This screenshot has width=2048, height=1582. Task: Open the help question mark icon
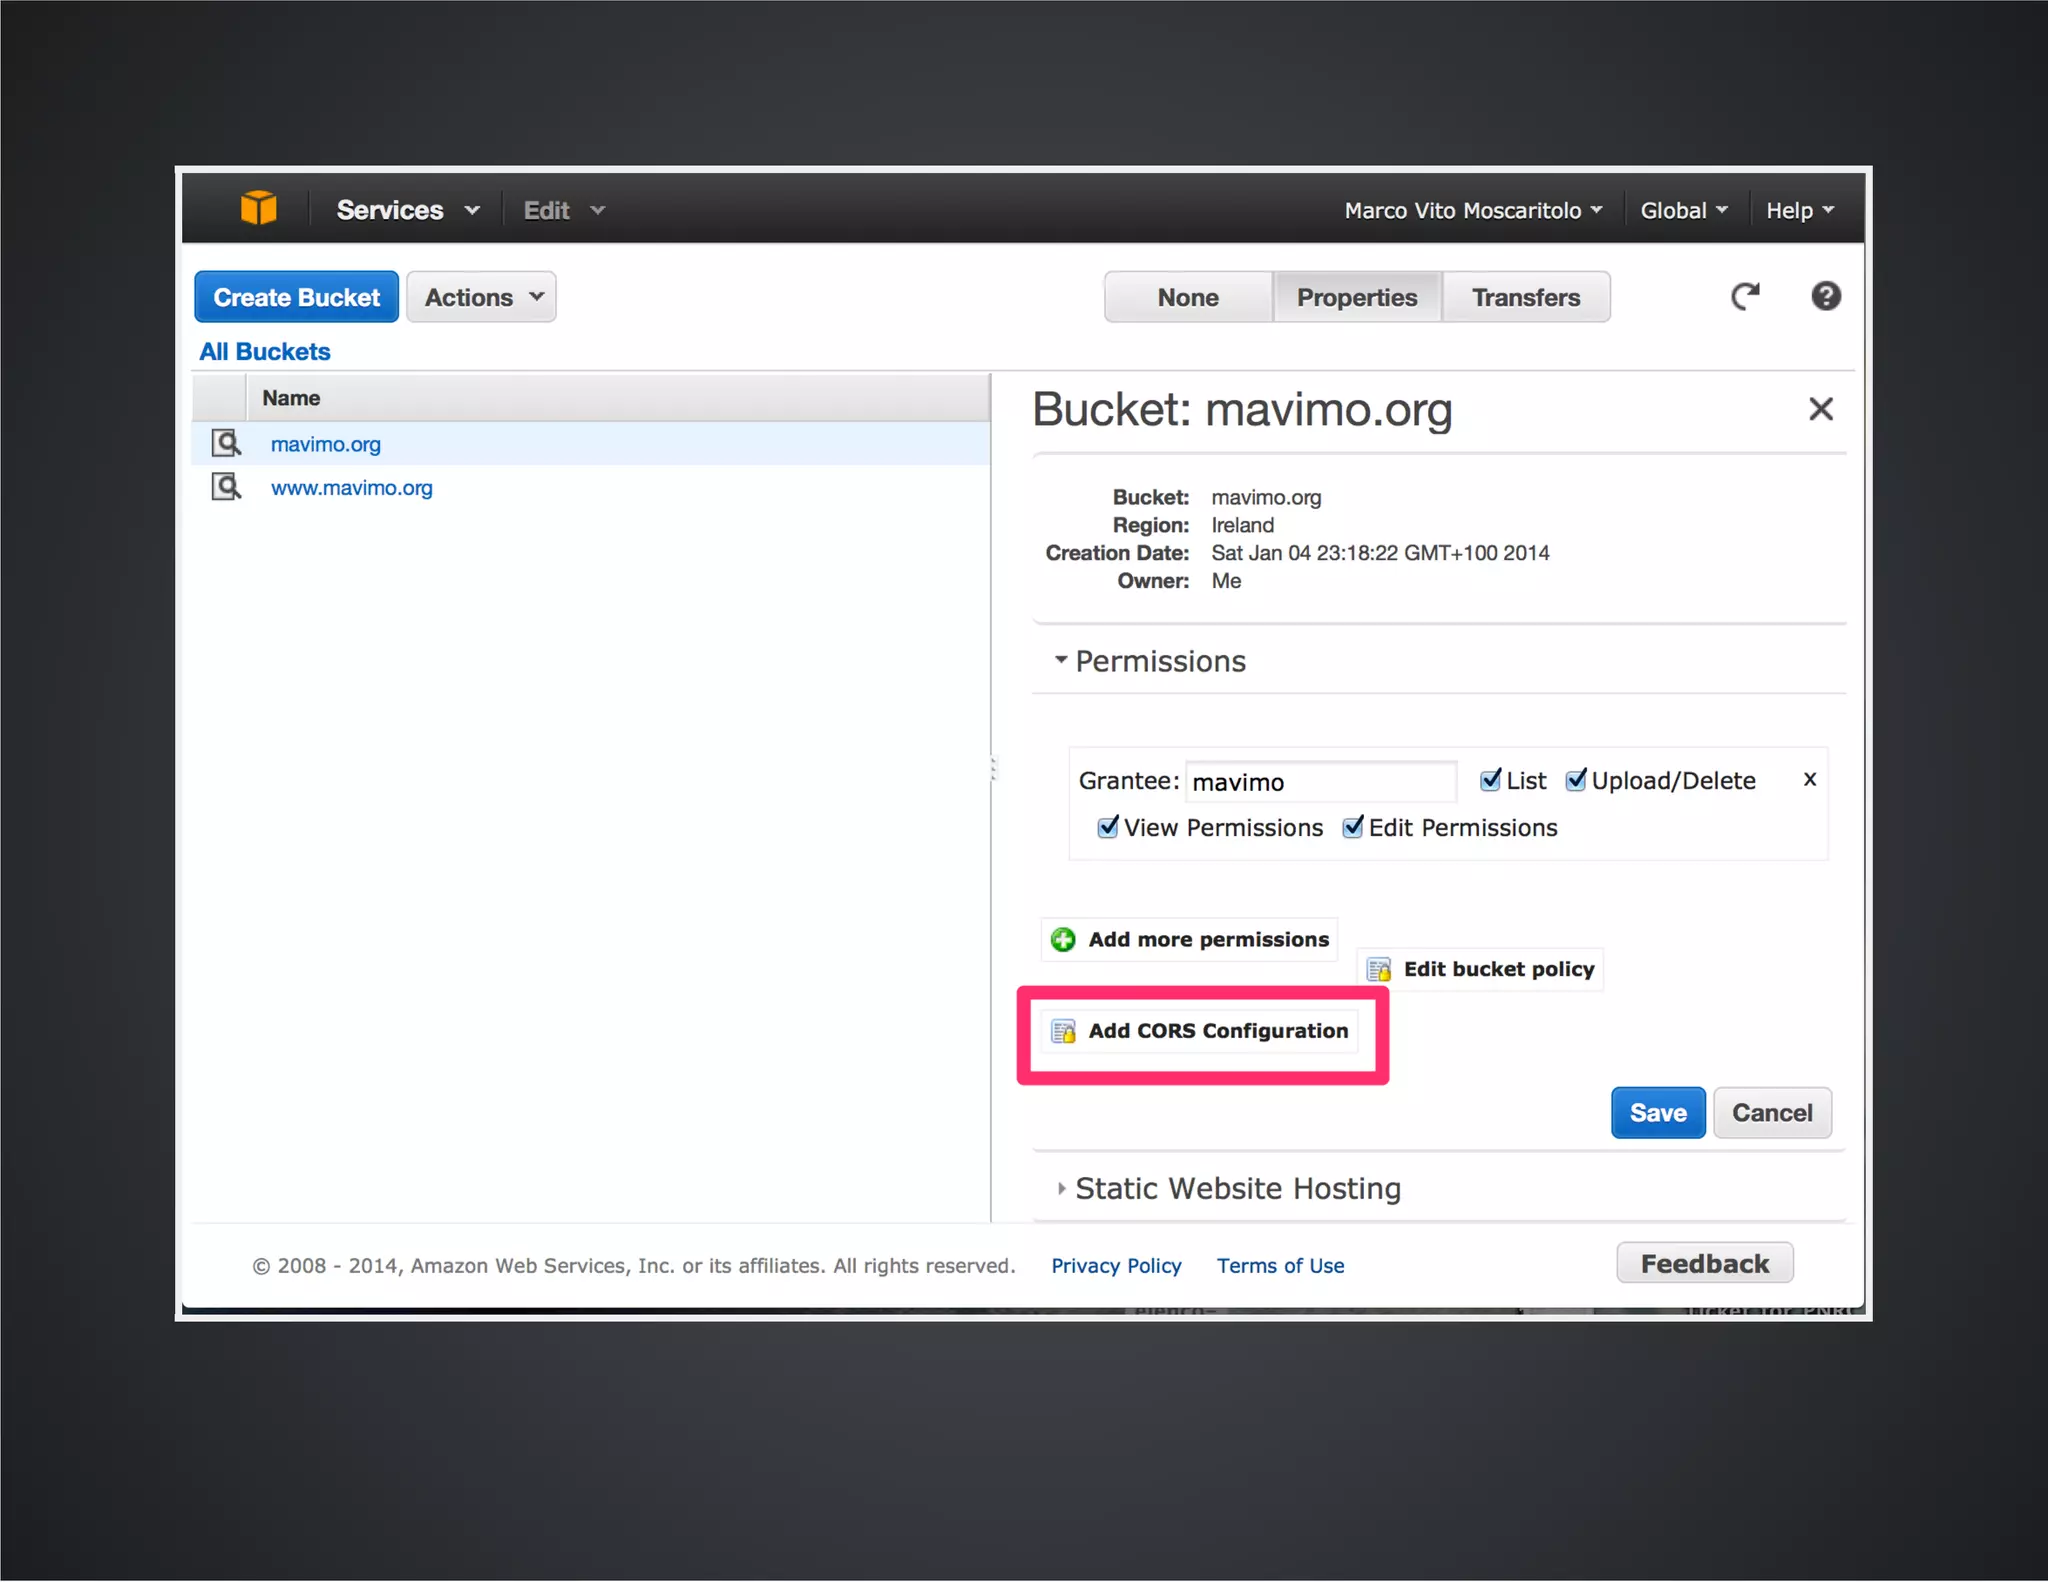point(1825,296)
